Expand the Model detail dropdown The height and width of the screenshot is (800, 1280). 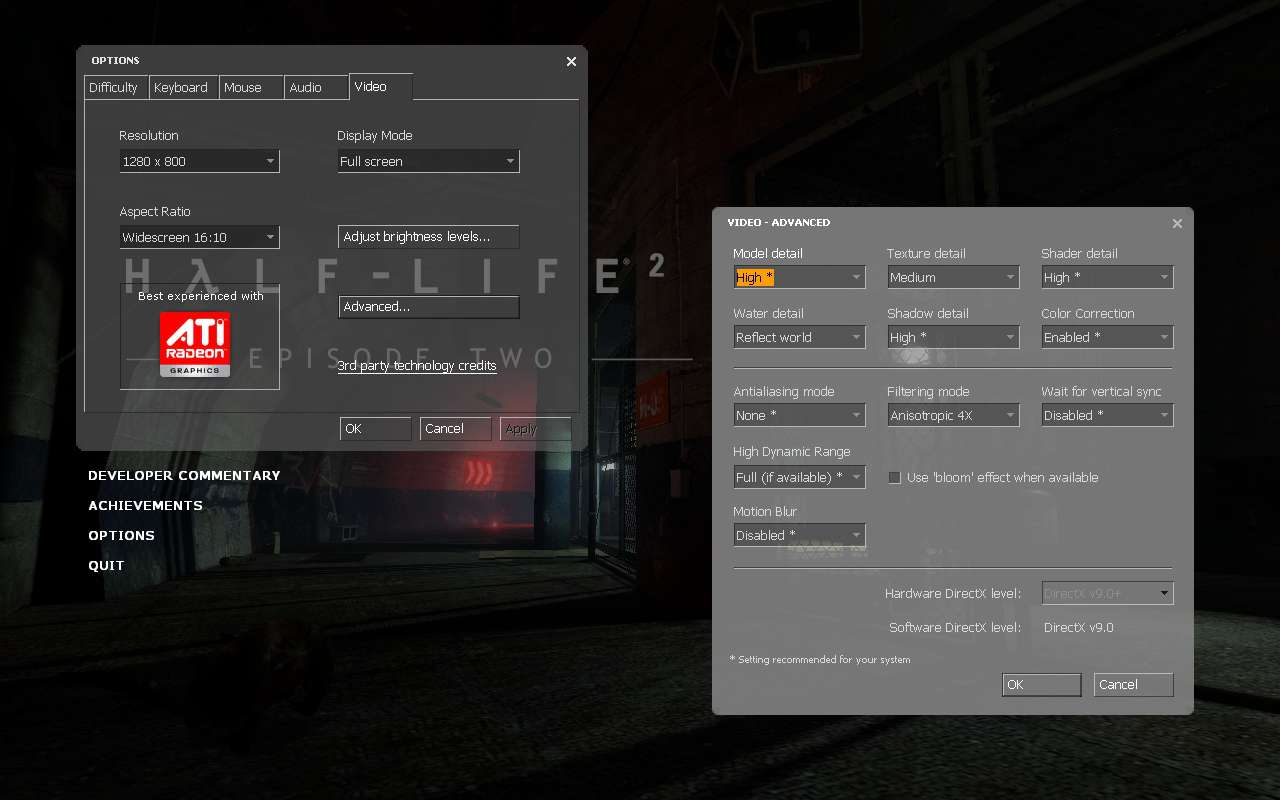click(x=799, y=277)
